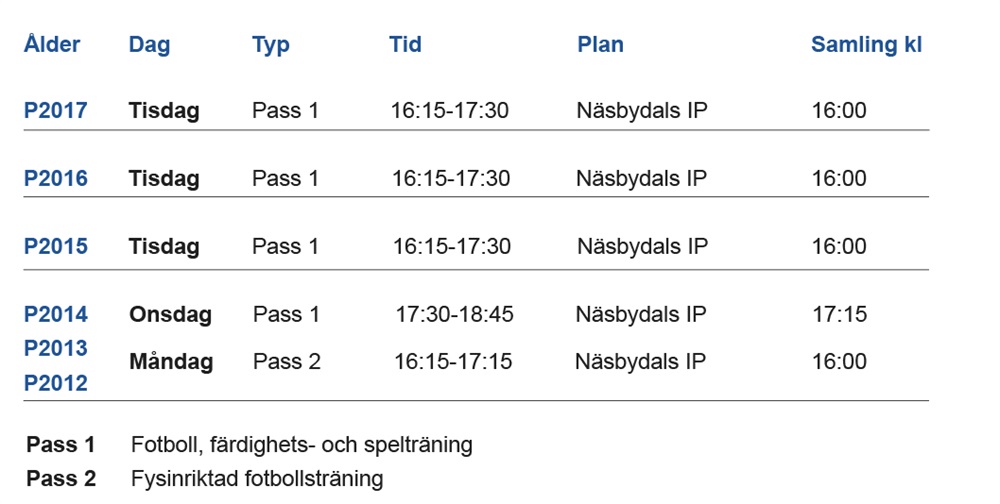This screenshot has width=1000, height=504.
Task: Click the Samling kl column header
Action: (866, 45)
